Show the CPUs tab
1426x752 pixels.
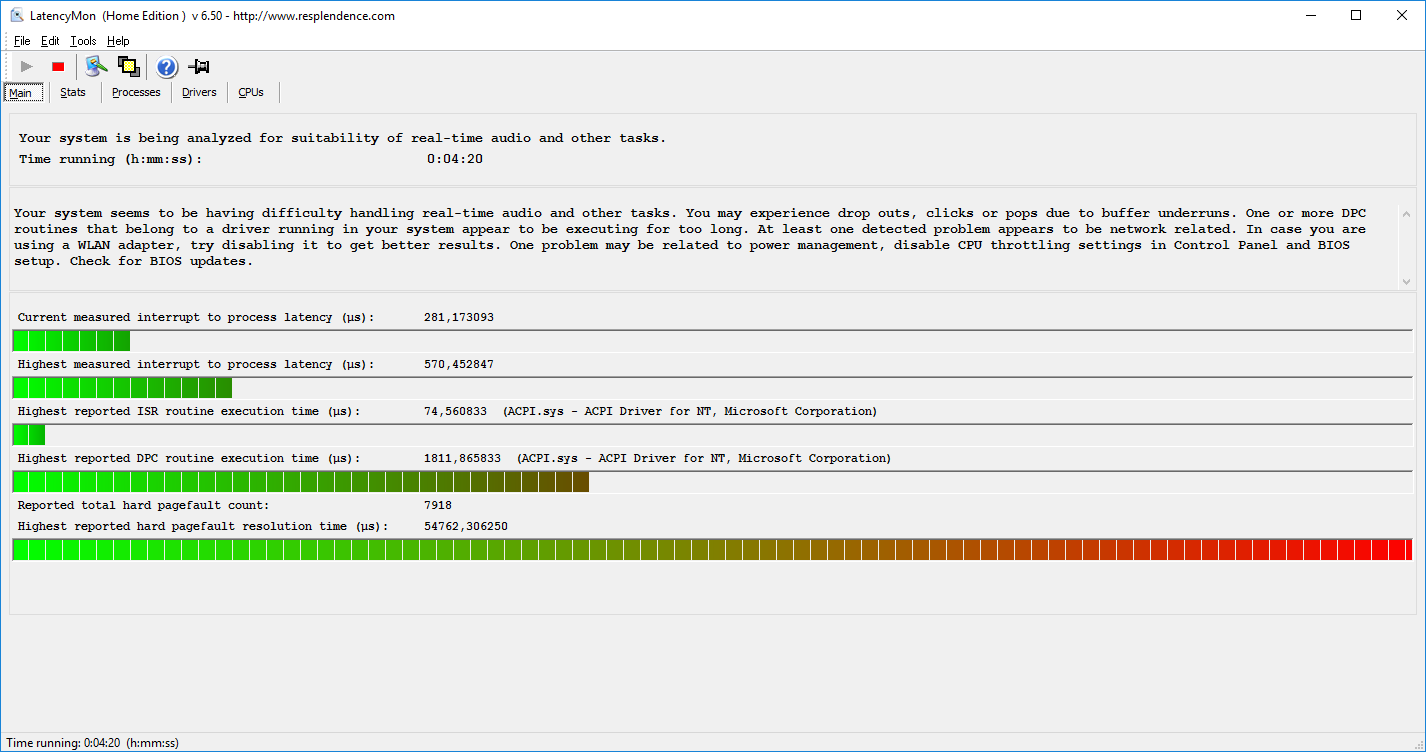251,92
